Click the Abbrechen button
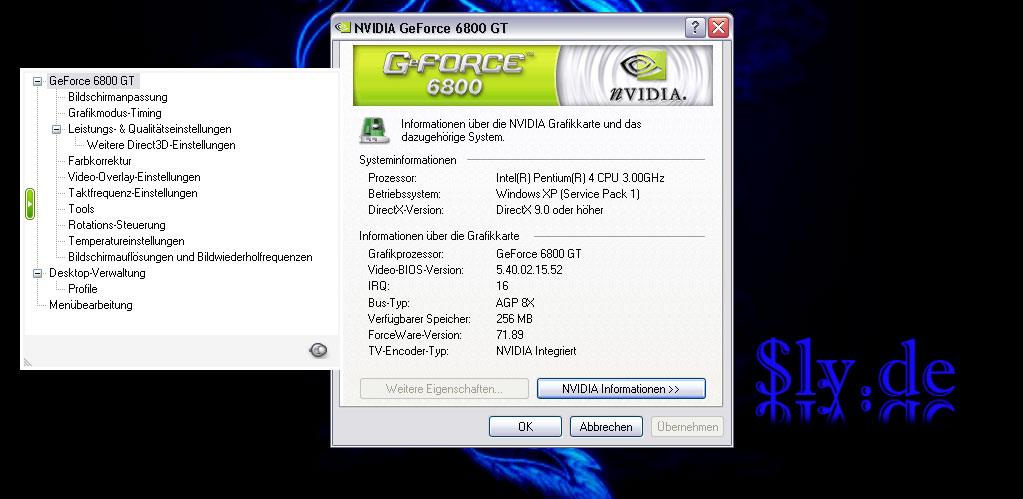Image resolution: width=1023 pixels, height=499 pixels. (x=606, y=427)
